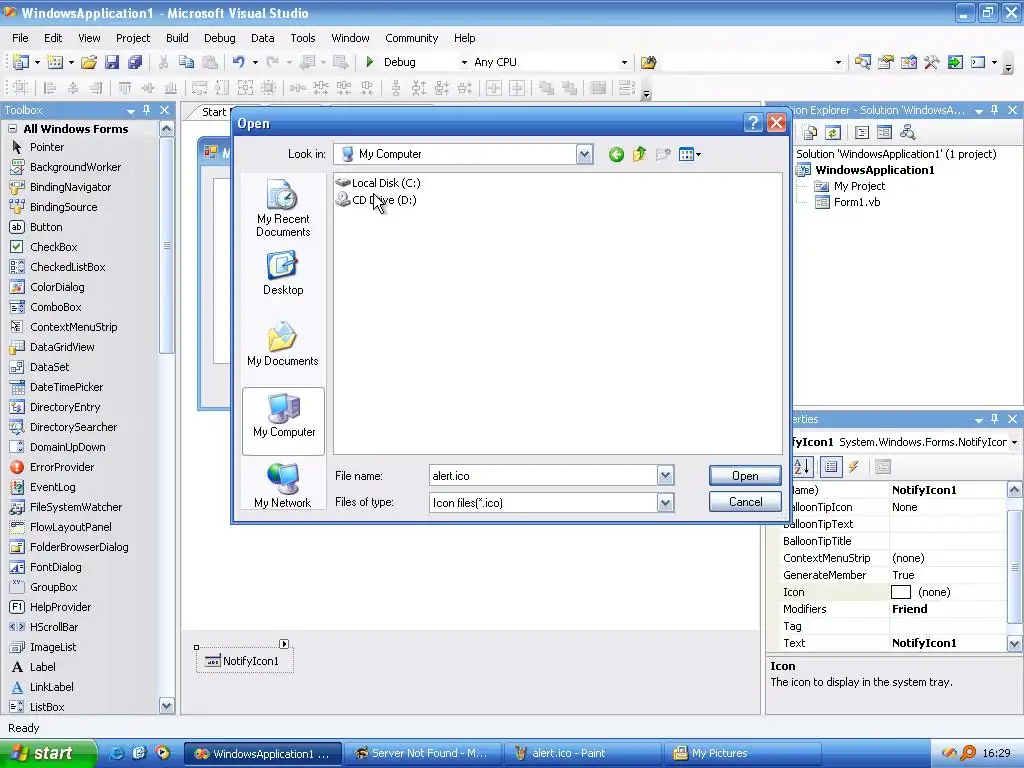Select My Project in Solution Explorer
1024x768 pixels.
859,186
